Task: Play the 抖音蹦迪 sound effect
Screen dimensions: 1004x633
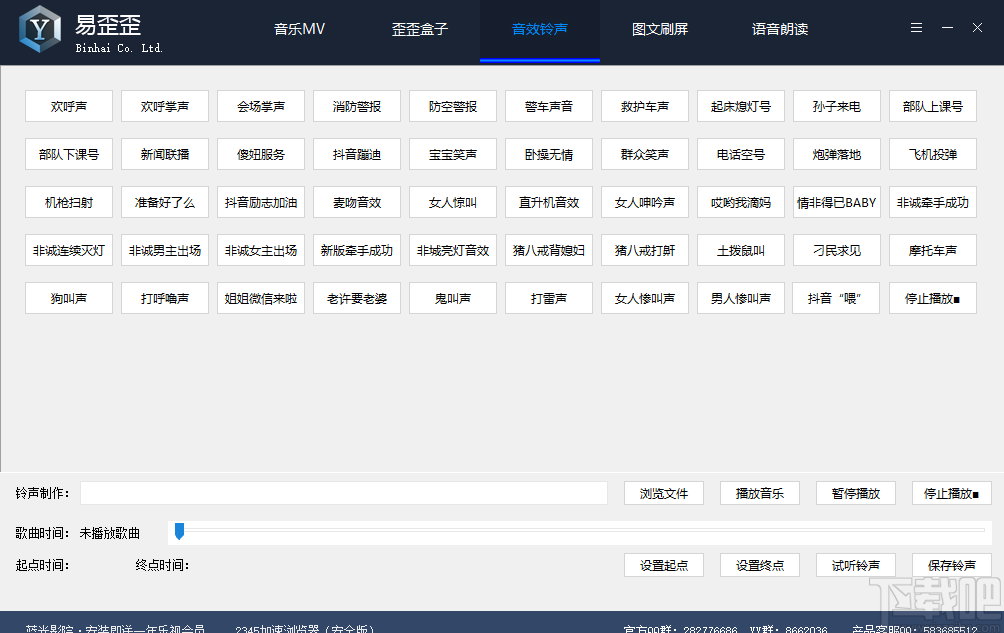Action: (x=356, y=154)
